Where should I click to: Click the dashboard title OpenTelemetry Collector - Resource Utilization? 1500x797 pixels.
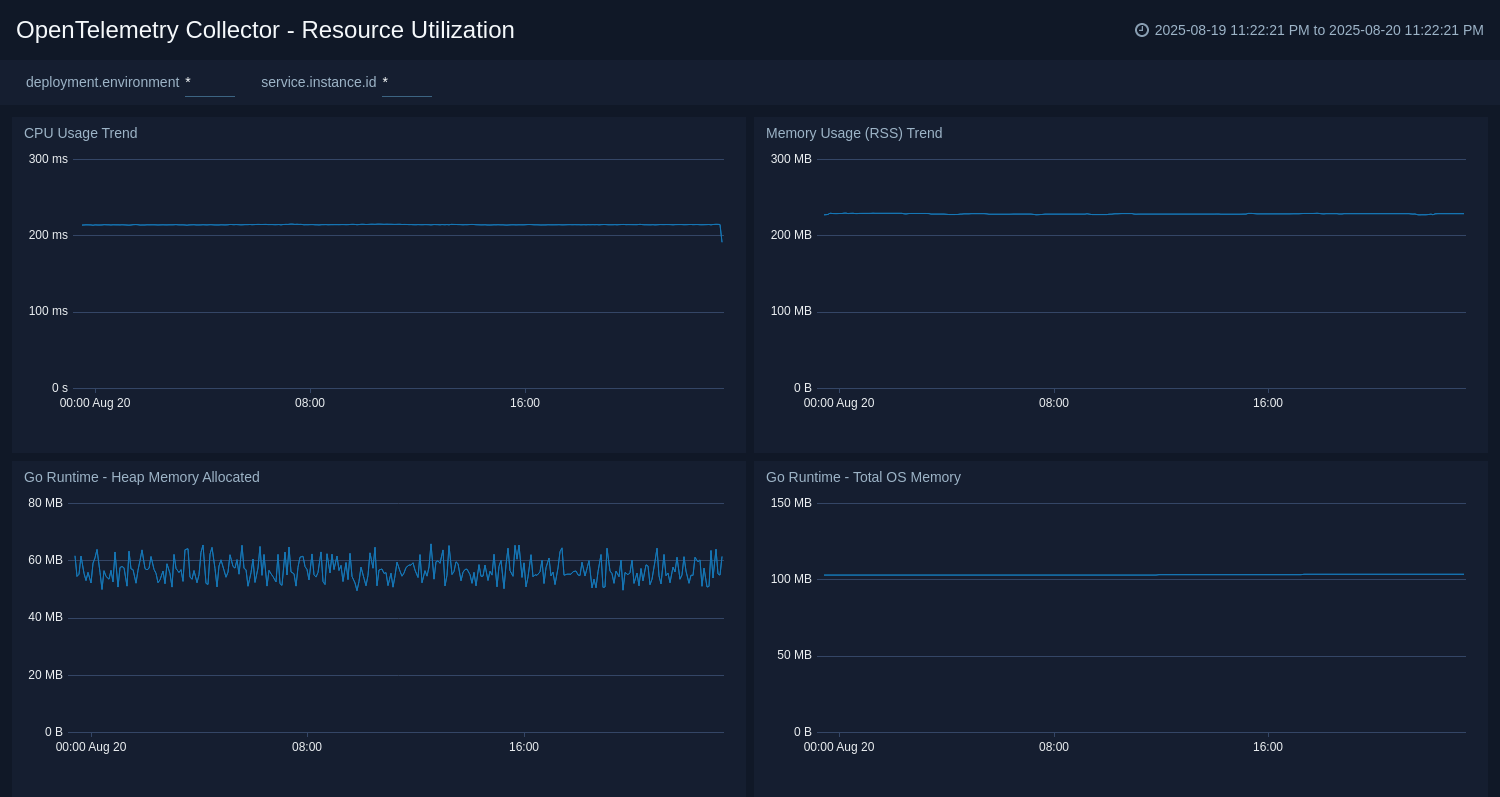(x=265, y=30)
